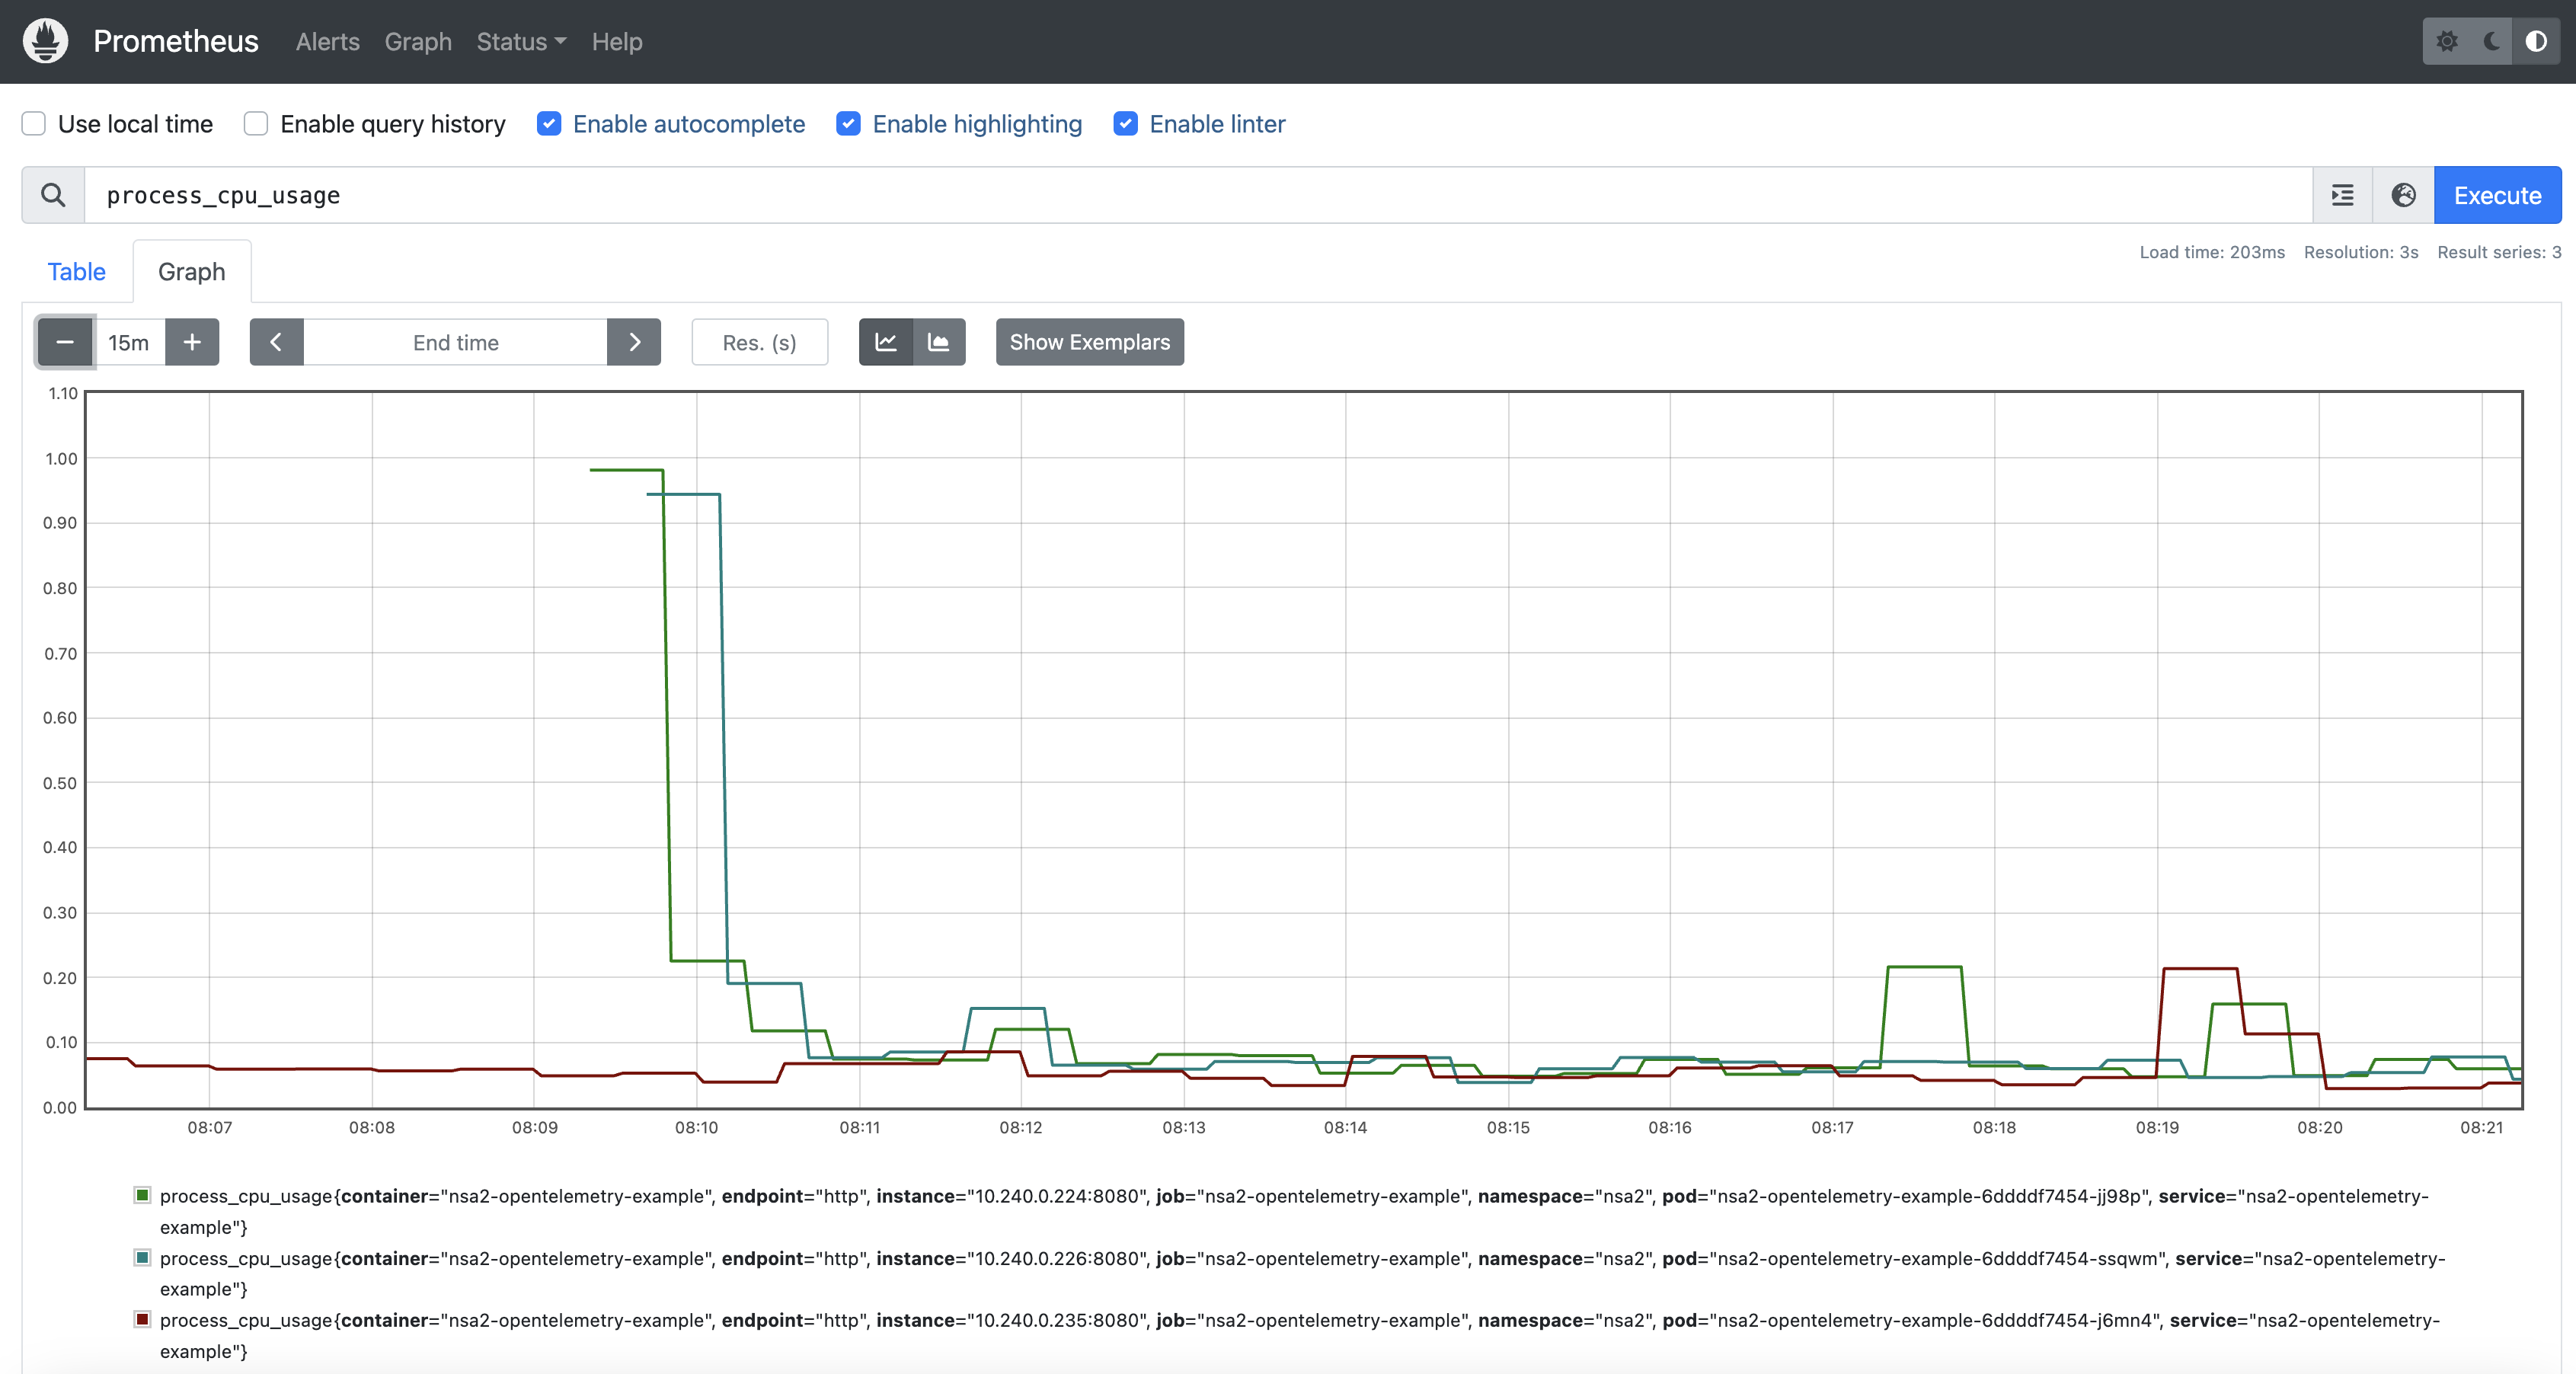Open the Alerts page
Screen dimensions: 2576x1374
tap(327, 42)
